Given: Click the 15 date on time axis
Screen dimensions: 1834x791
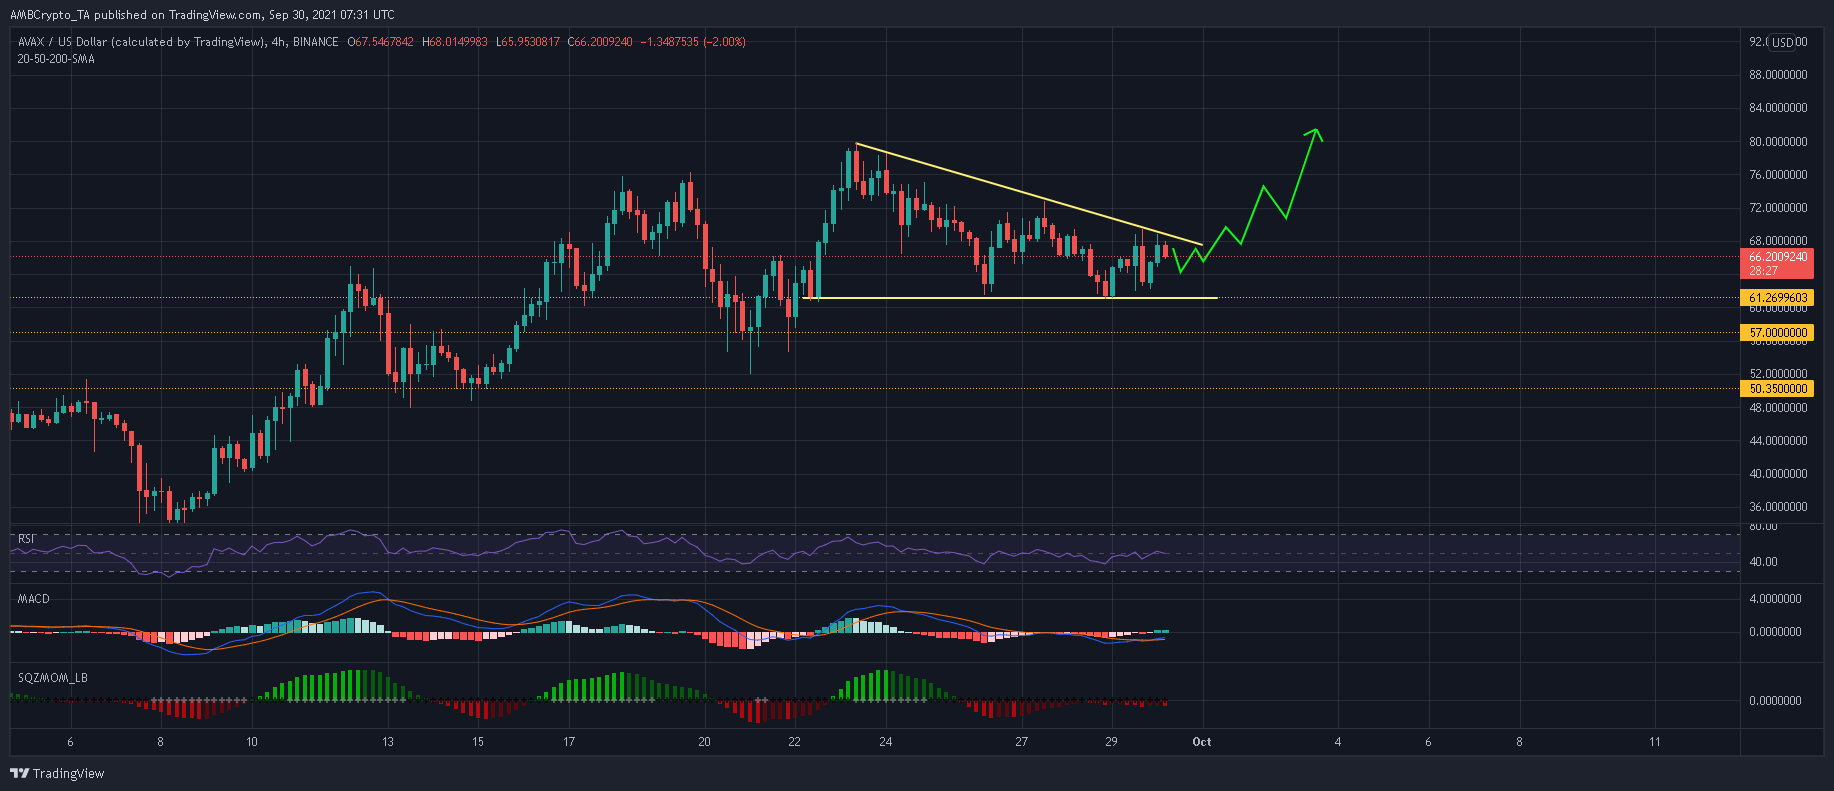Looking at the screenshot, I should tap(478, 742).
